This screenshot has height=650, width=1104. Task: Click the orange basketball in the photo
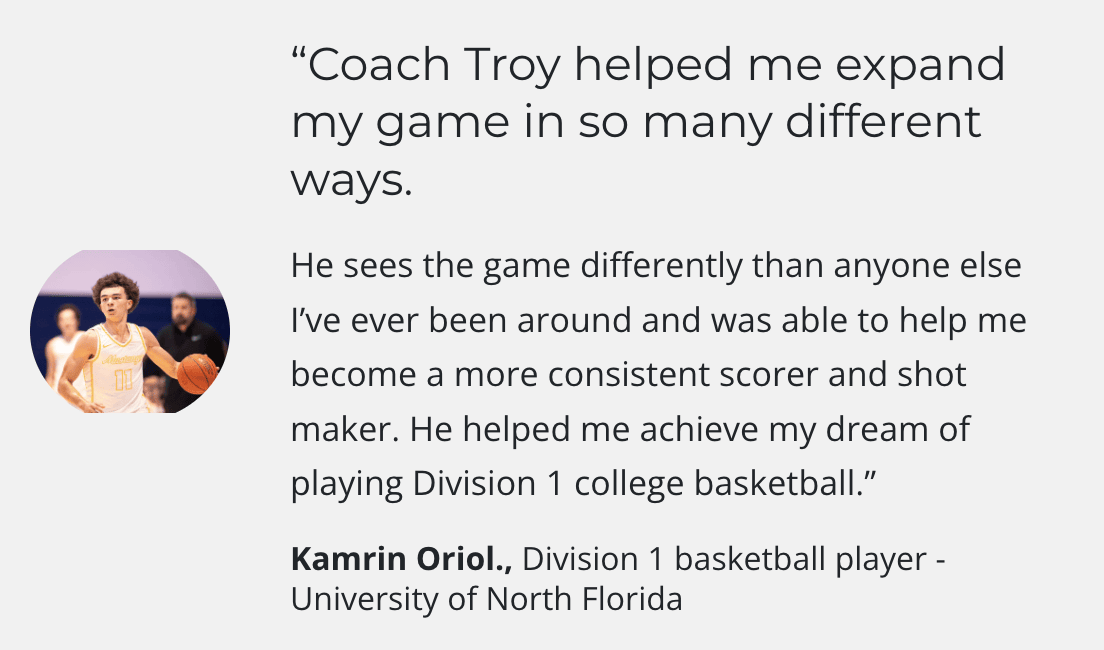pos(196,373)
